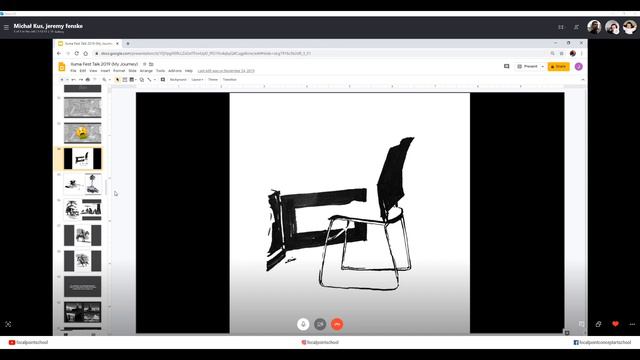Screen dimensions: 640x360
Task: Click the insert image icon
Action: (131, 80)
